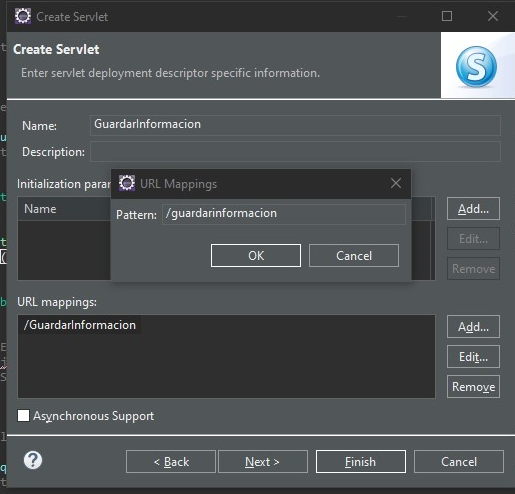Viewport: 515px width, 494px height.
Task: Confirm the URL pattern with OK
Action: [x=256, y=256]
